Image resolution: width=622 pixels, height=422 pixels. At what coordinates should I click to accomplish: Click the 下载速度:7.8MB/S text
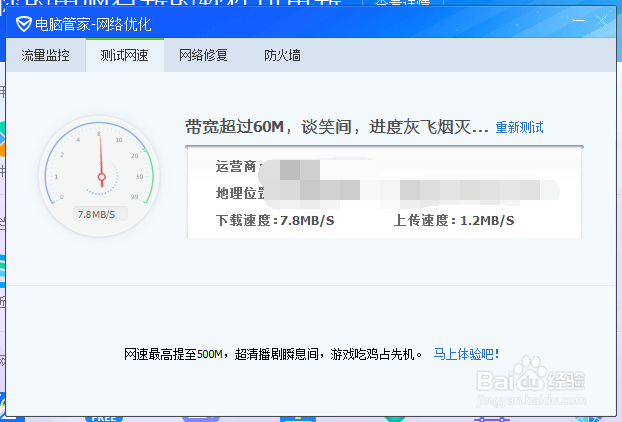tap(275, 221)
